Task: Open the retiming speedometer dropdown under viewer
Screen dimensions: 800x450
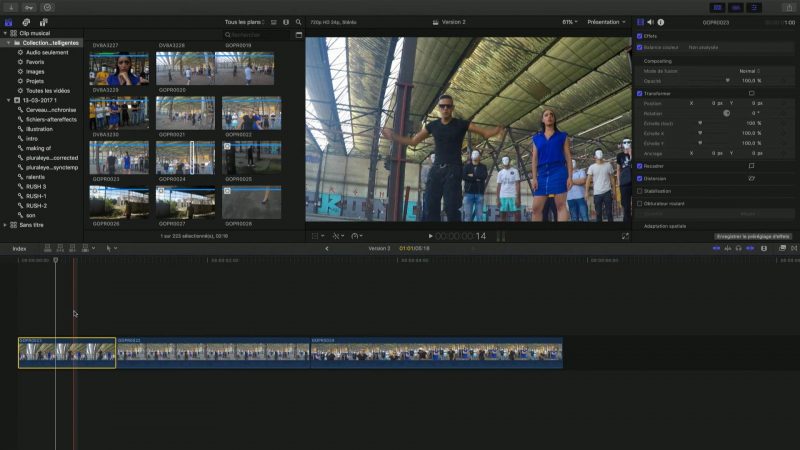Action: click(357, 236)
